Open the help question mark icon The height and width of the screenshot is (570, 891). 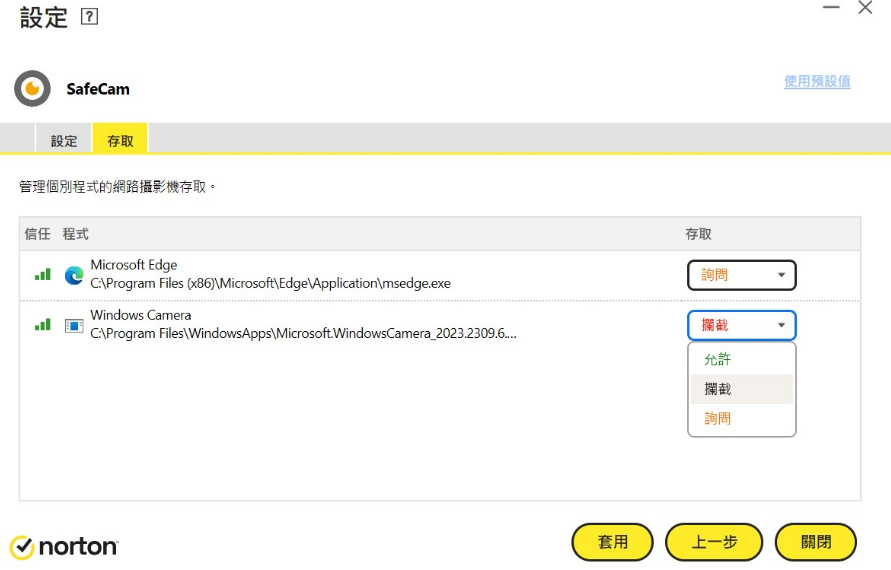(89, 16)
